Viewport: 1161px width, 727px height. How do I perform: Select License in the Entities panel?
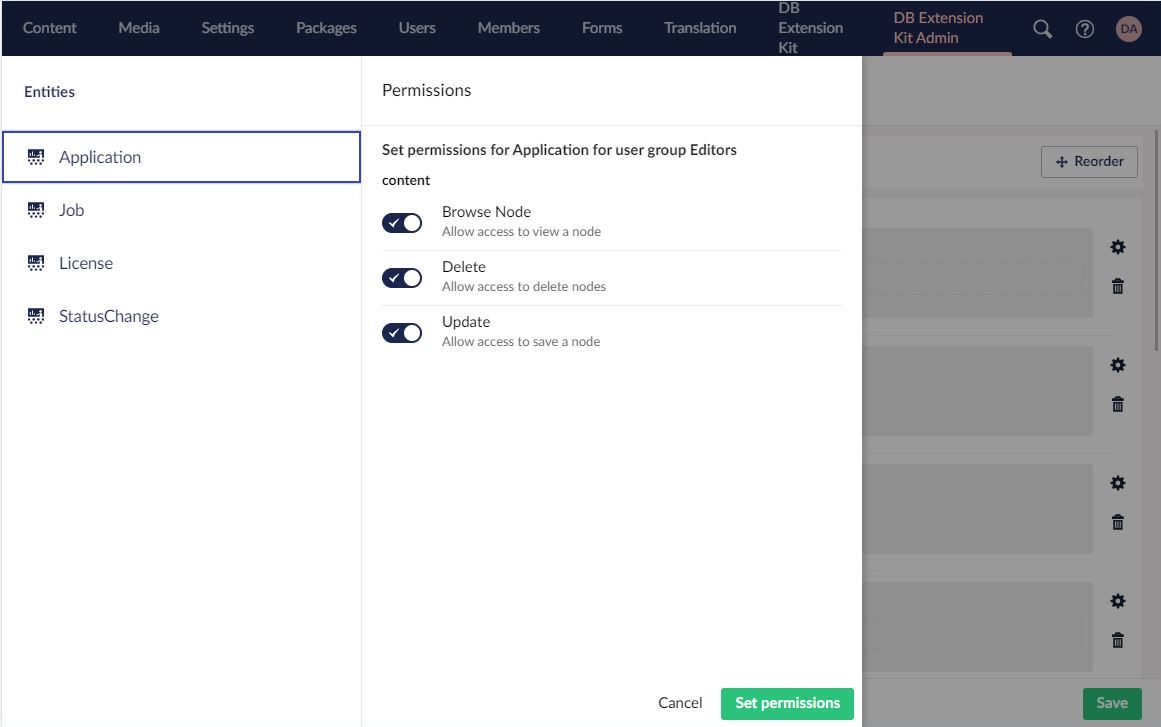click(86, 262)
